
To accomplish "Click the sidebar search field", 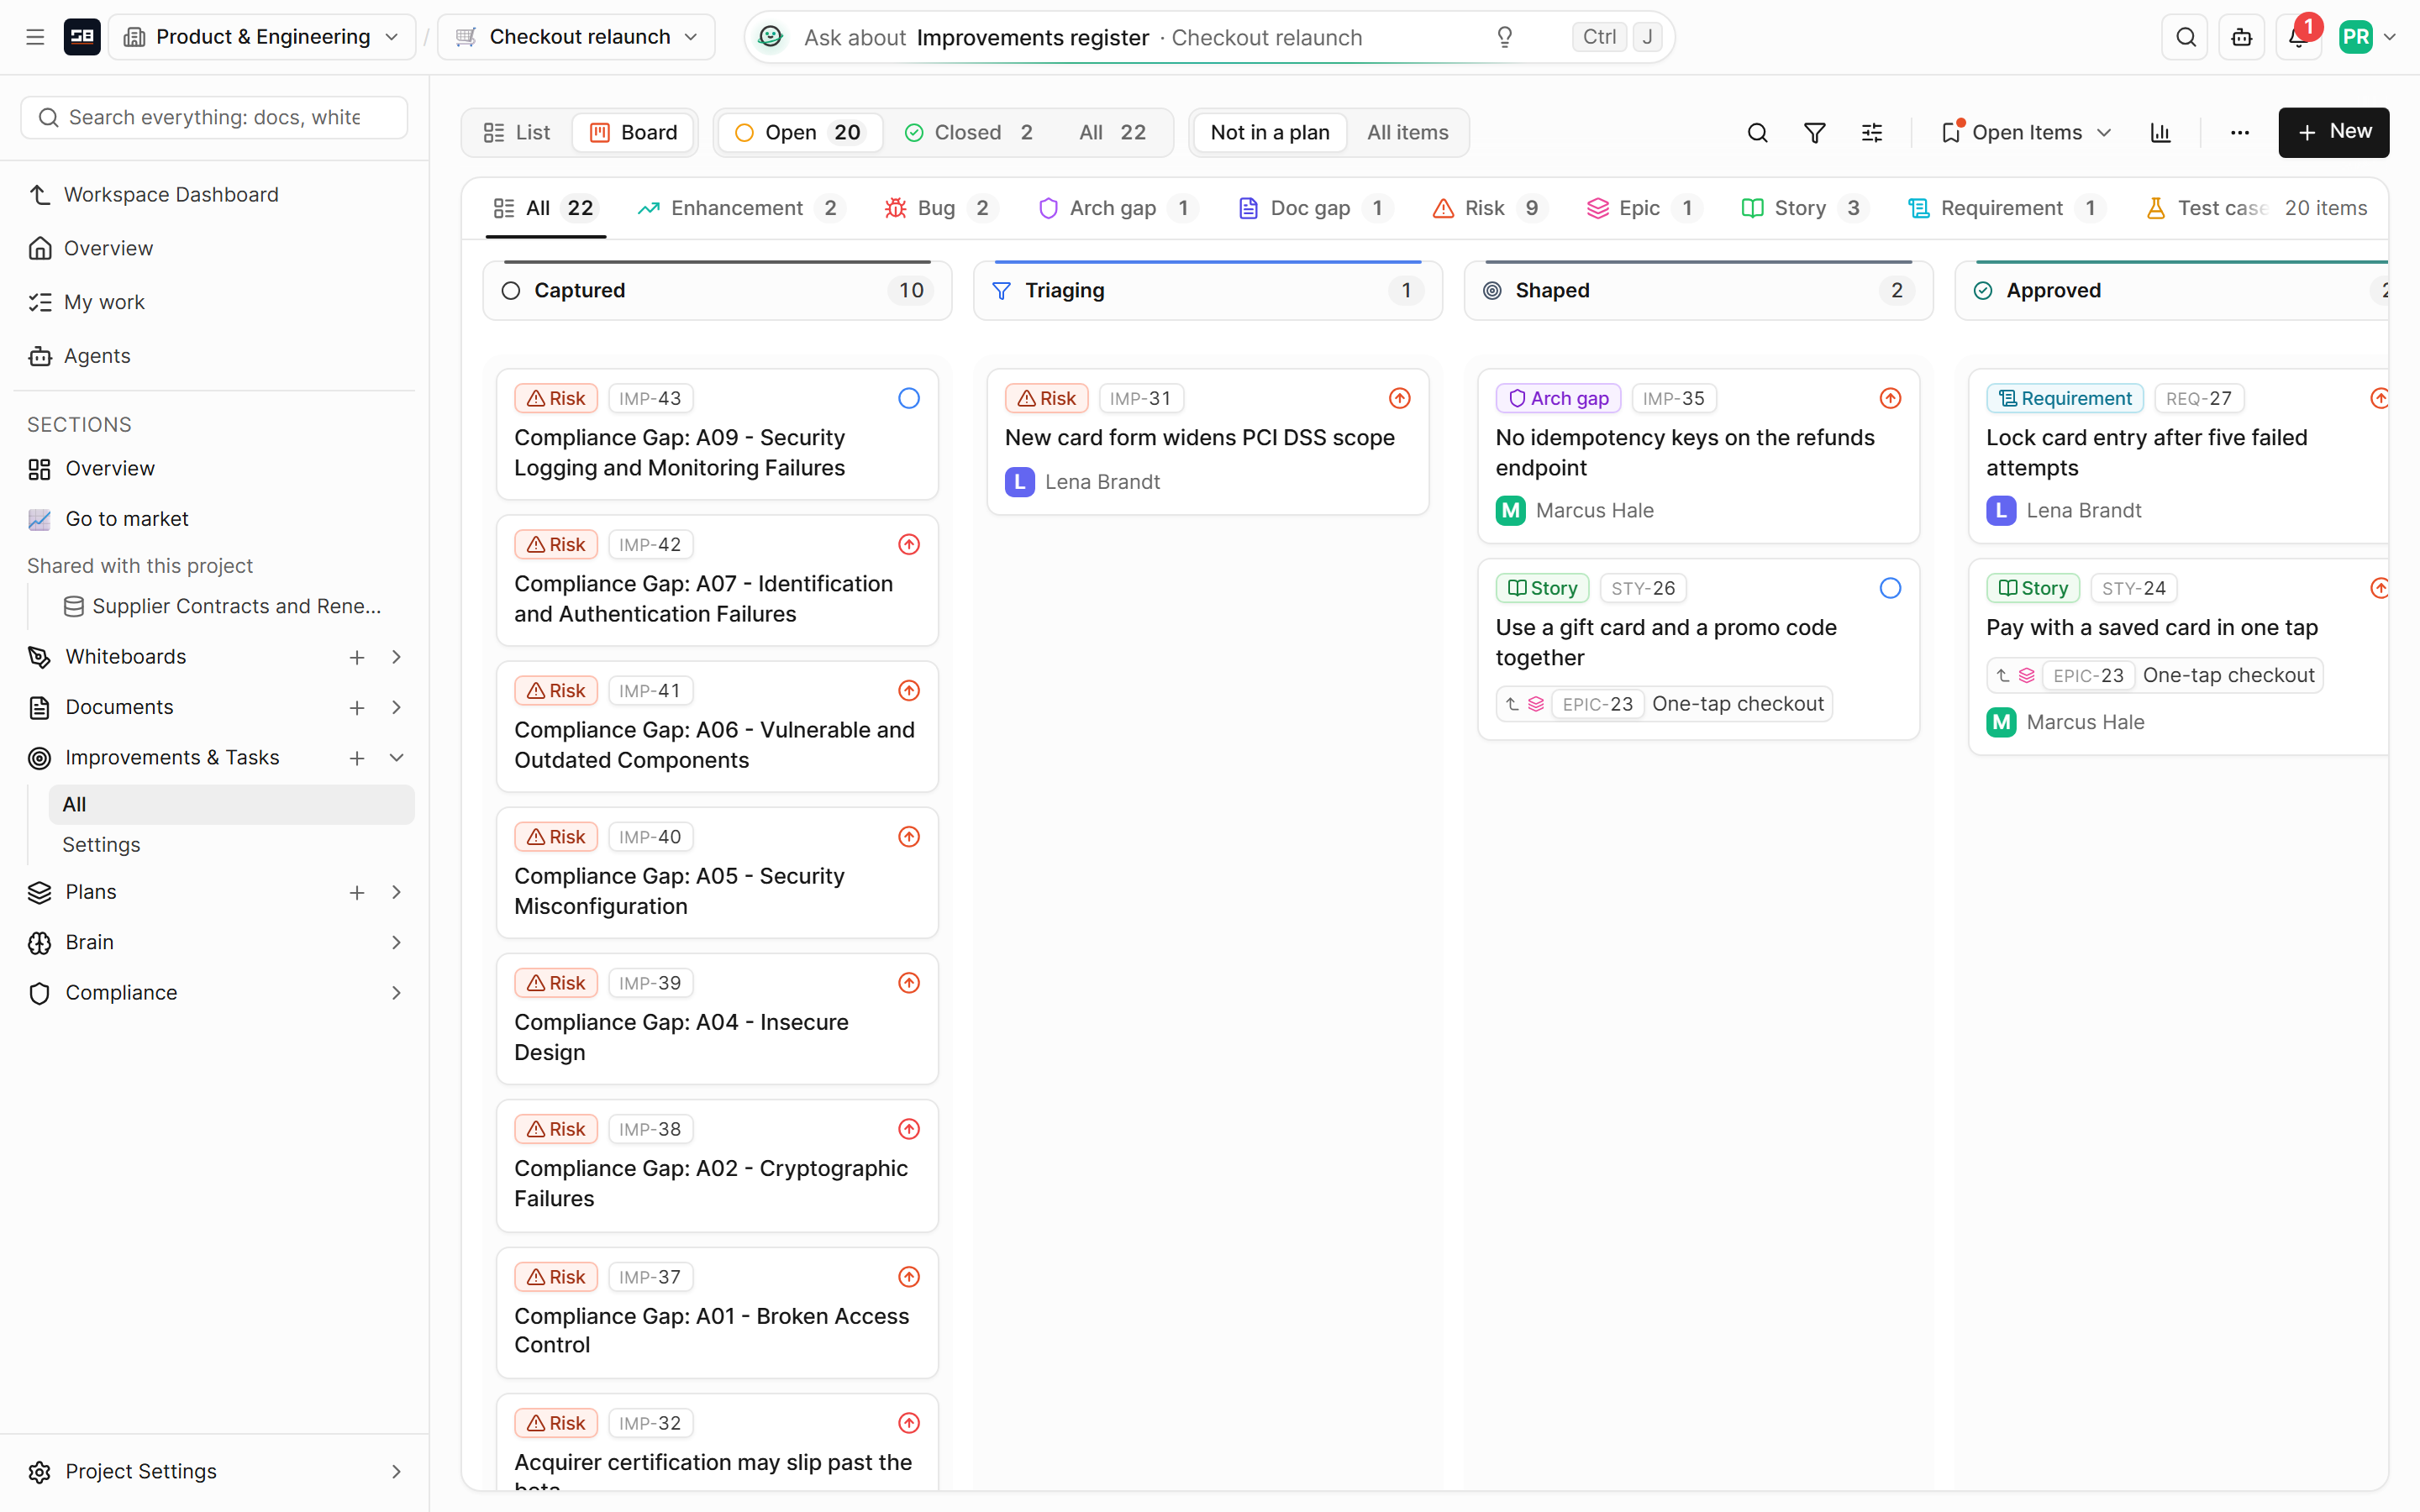I will (214, 118).
